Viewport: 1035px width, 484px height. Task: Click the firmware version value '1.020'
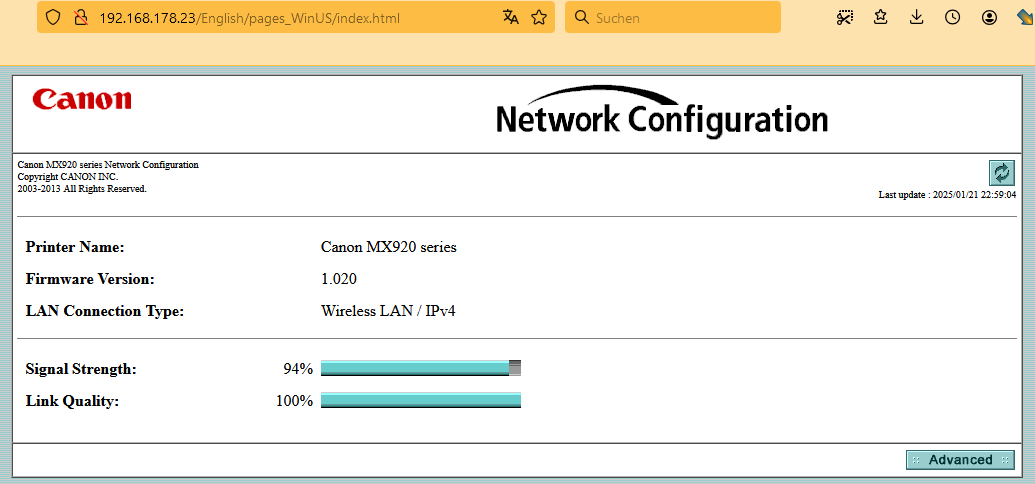coord(339,279)
